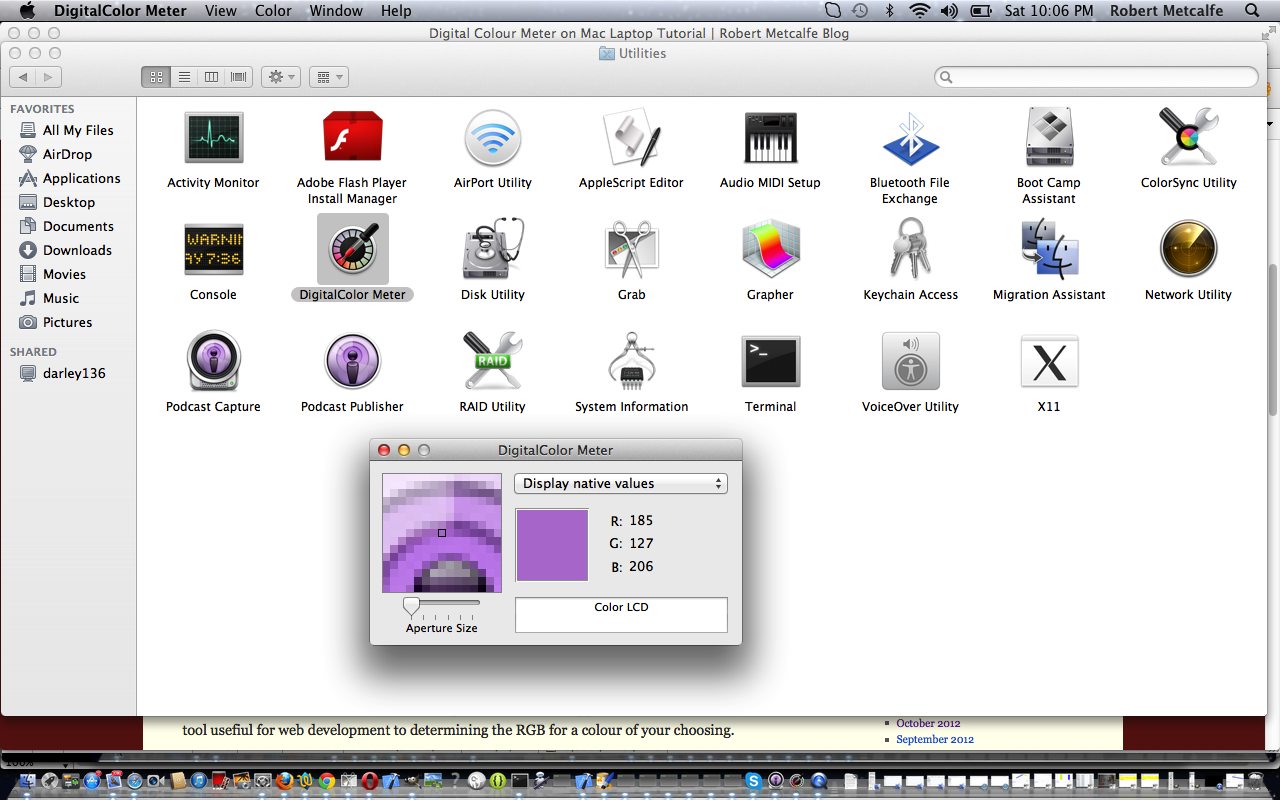The width and height of the screenshot is (1280, 800).
Task: Open the DigitalColor Meter application menu
Action: [x=120, y=11]
